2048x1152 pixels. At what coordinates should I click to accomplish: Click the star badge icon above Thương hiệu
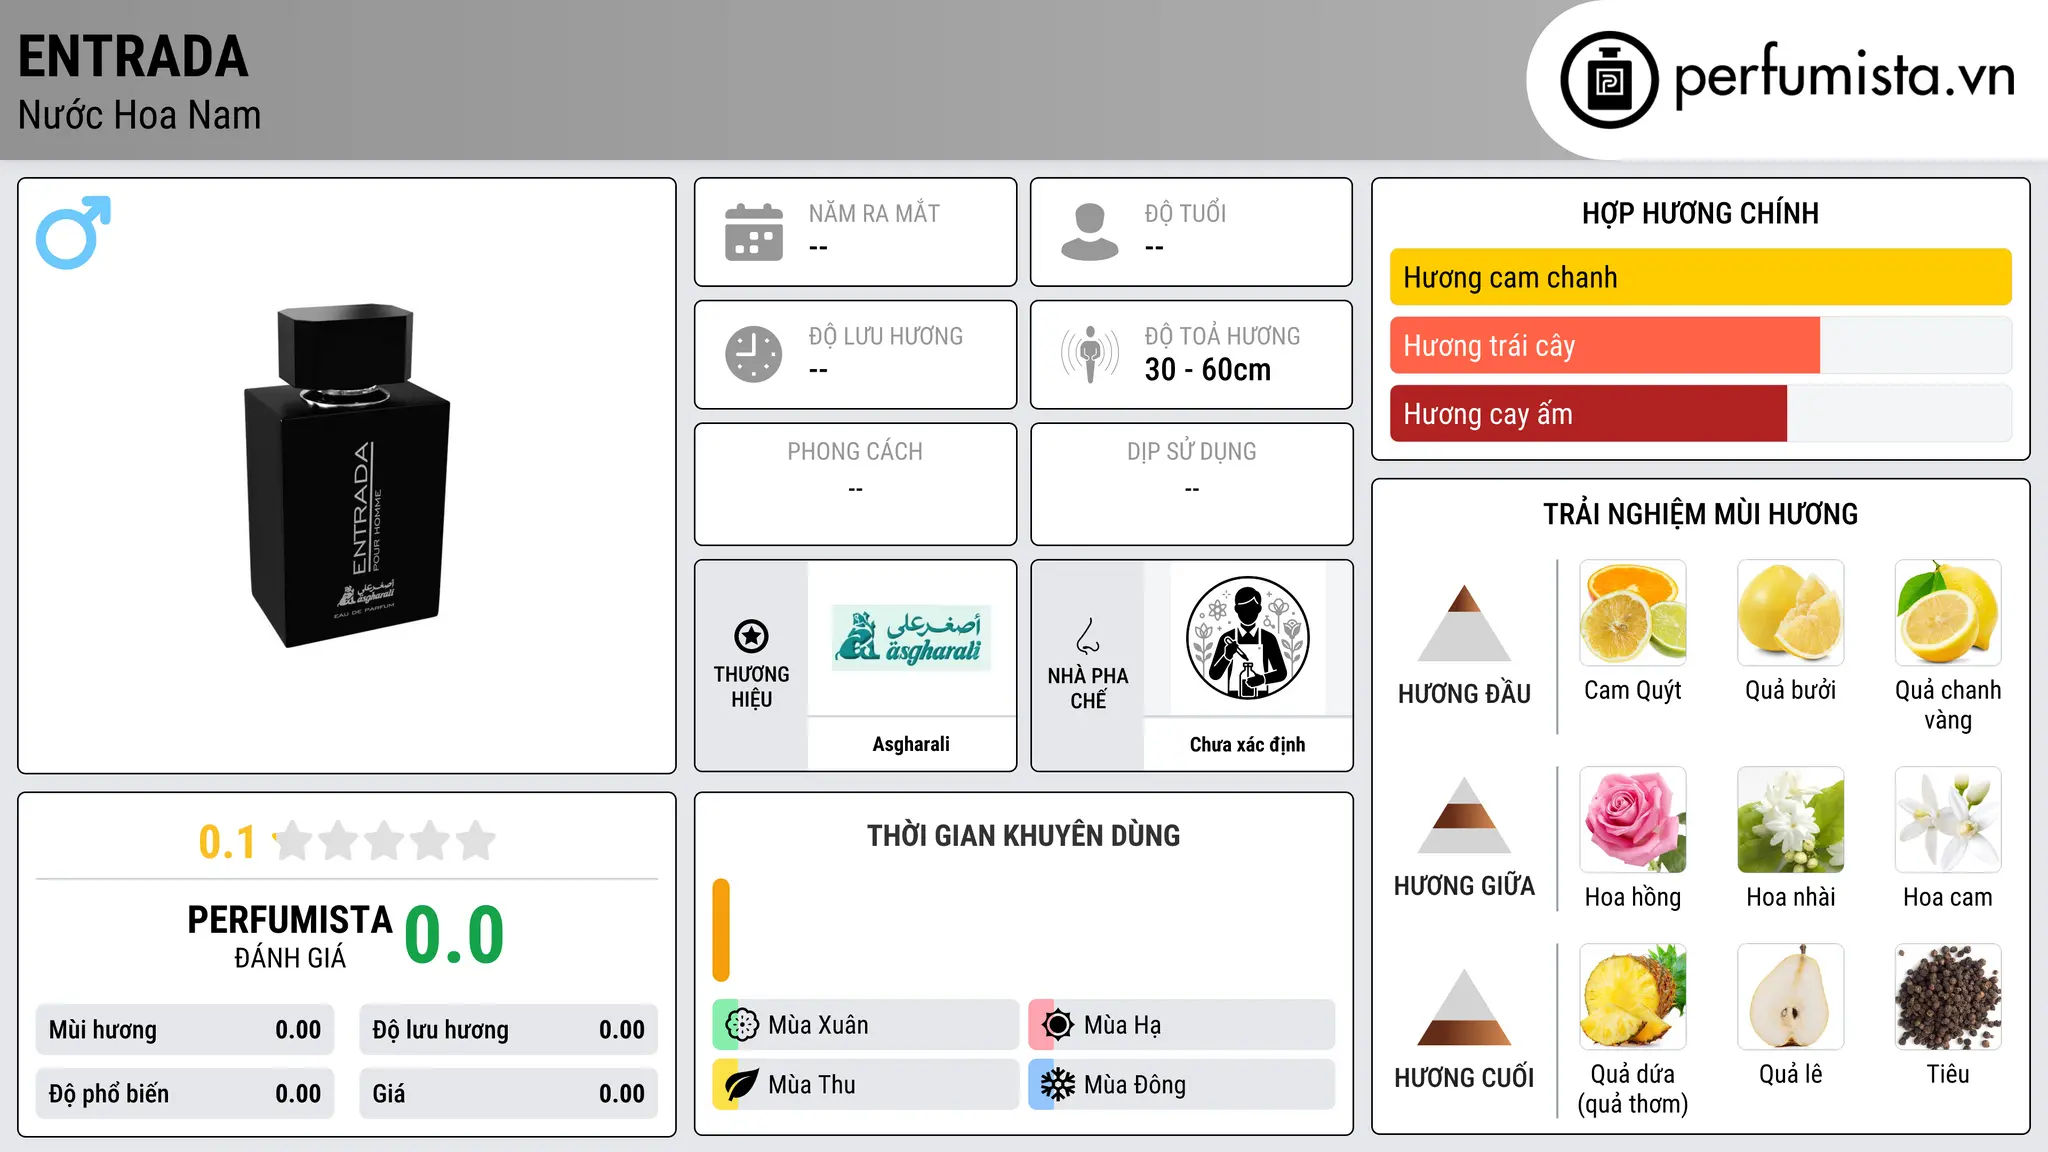[x=751, y=636]
